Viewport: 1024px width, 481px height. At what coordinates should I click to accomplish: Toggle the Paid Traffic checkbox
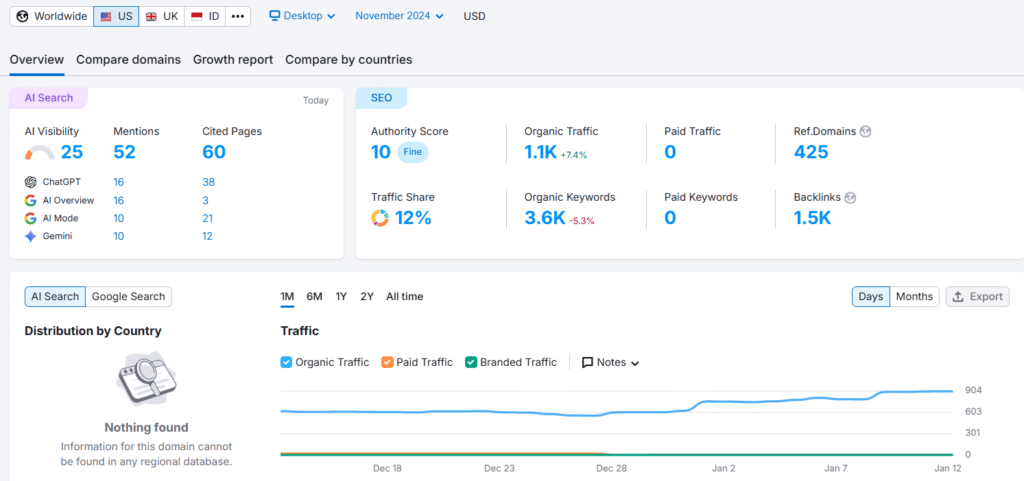click(x=388, y=362)
